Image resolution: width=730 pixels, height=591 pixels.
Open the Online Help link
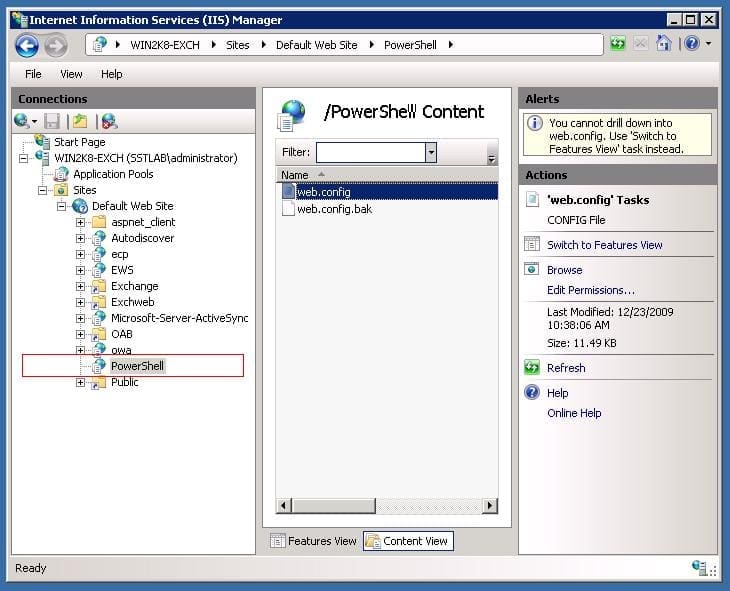(x=574, y=413)
